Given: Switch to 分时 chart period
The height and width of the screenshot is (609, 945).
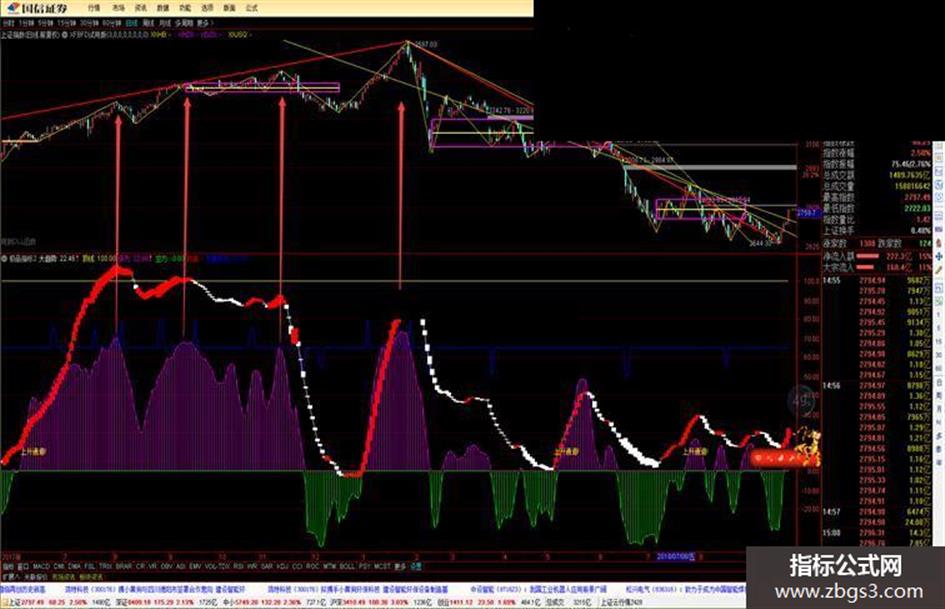Looking at the screenshot, I should click(x=8, y=23).
